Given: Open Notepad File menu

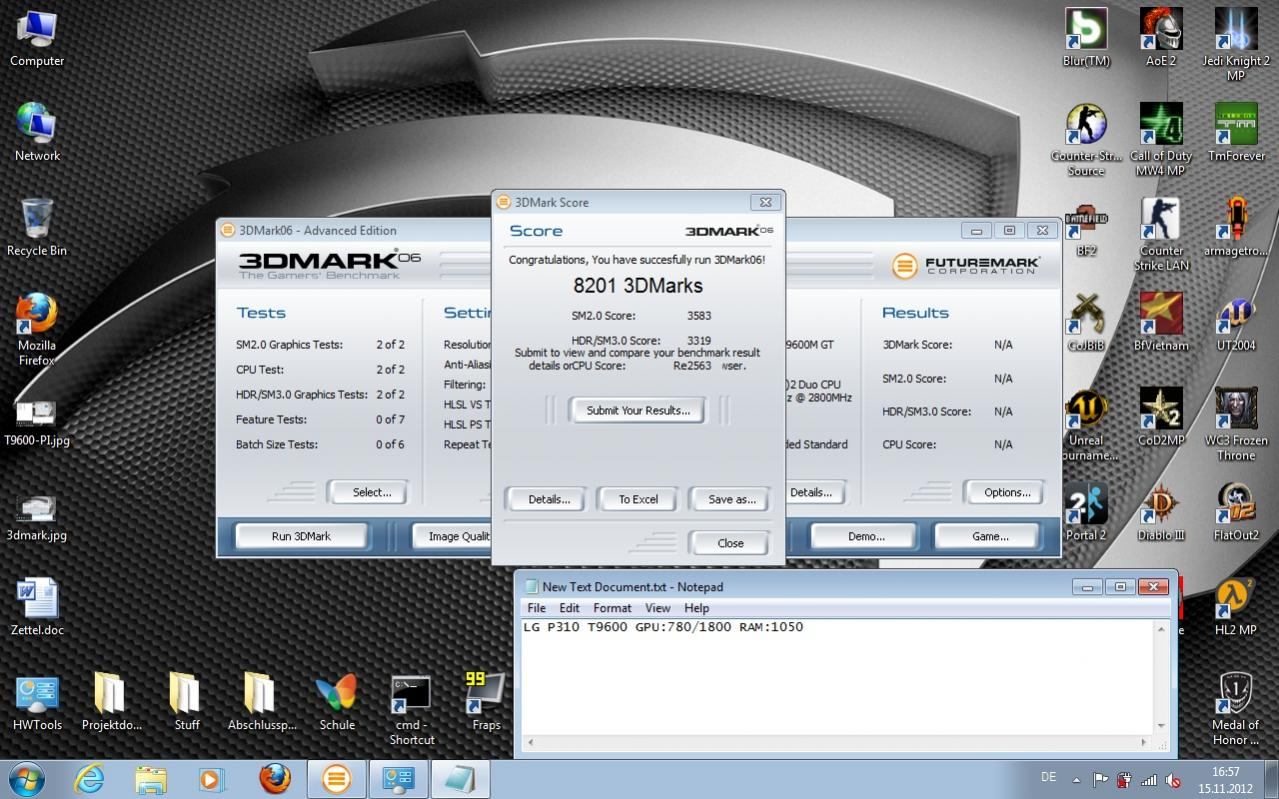Looking at the screenshot, I should [536, 608].
